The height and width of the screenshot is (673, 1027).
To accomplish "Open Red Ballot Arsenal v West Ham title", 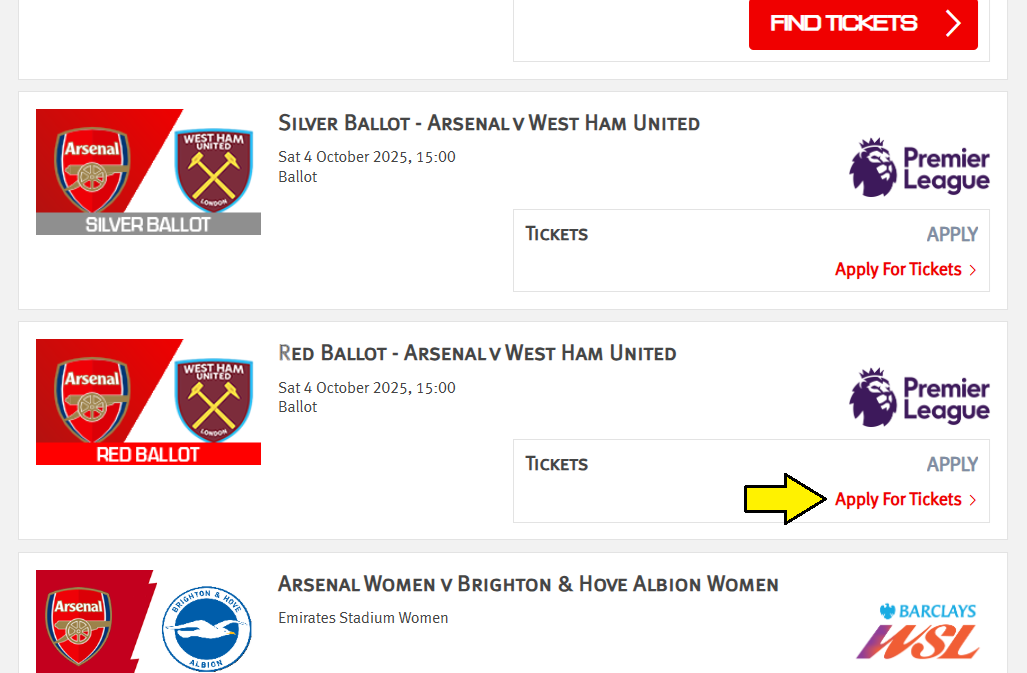I will pyautogui.click(x=477, y=353).
